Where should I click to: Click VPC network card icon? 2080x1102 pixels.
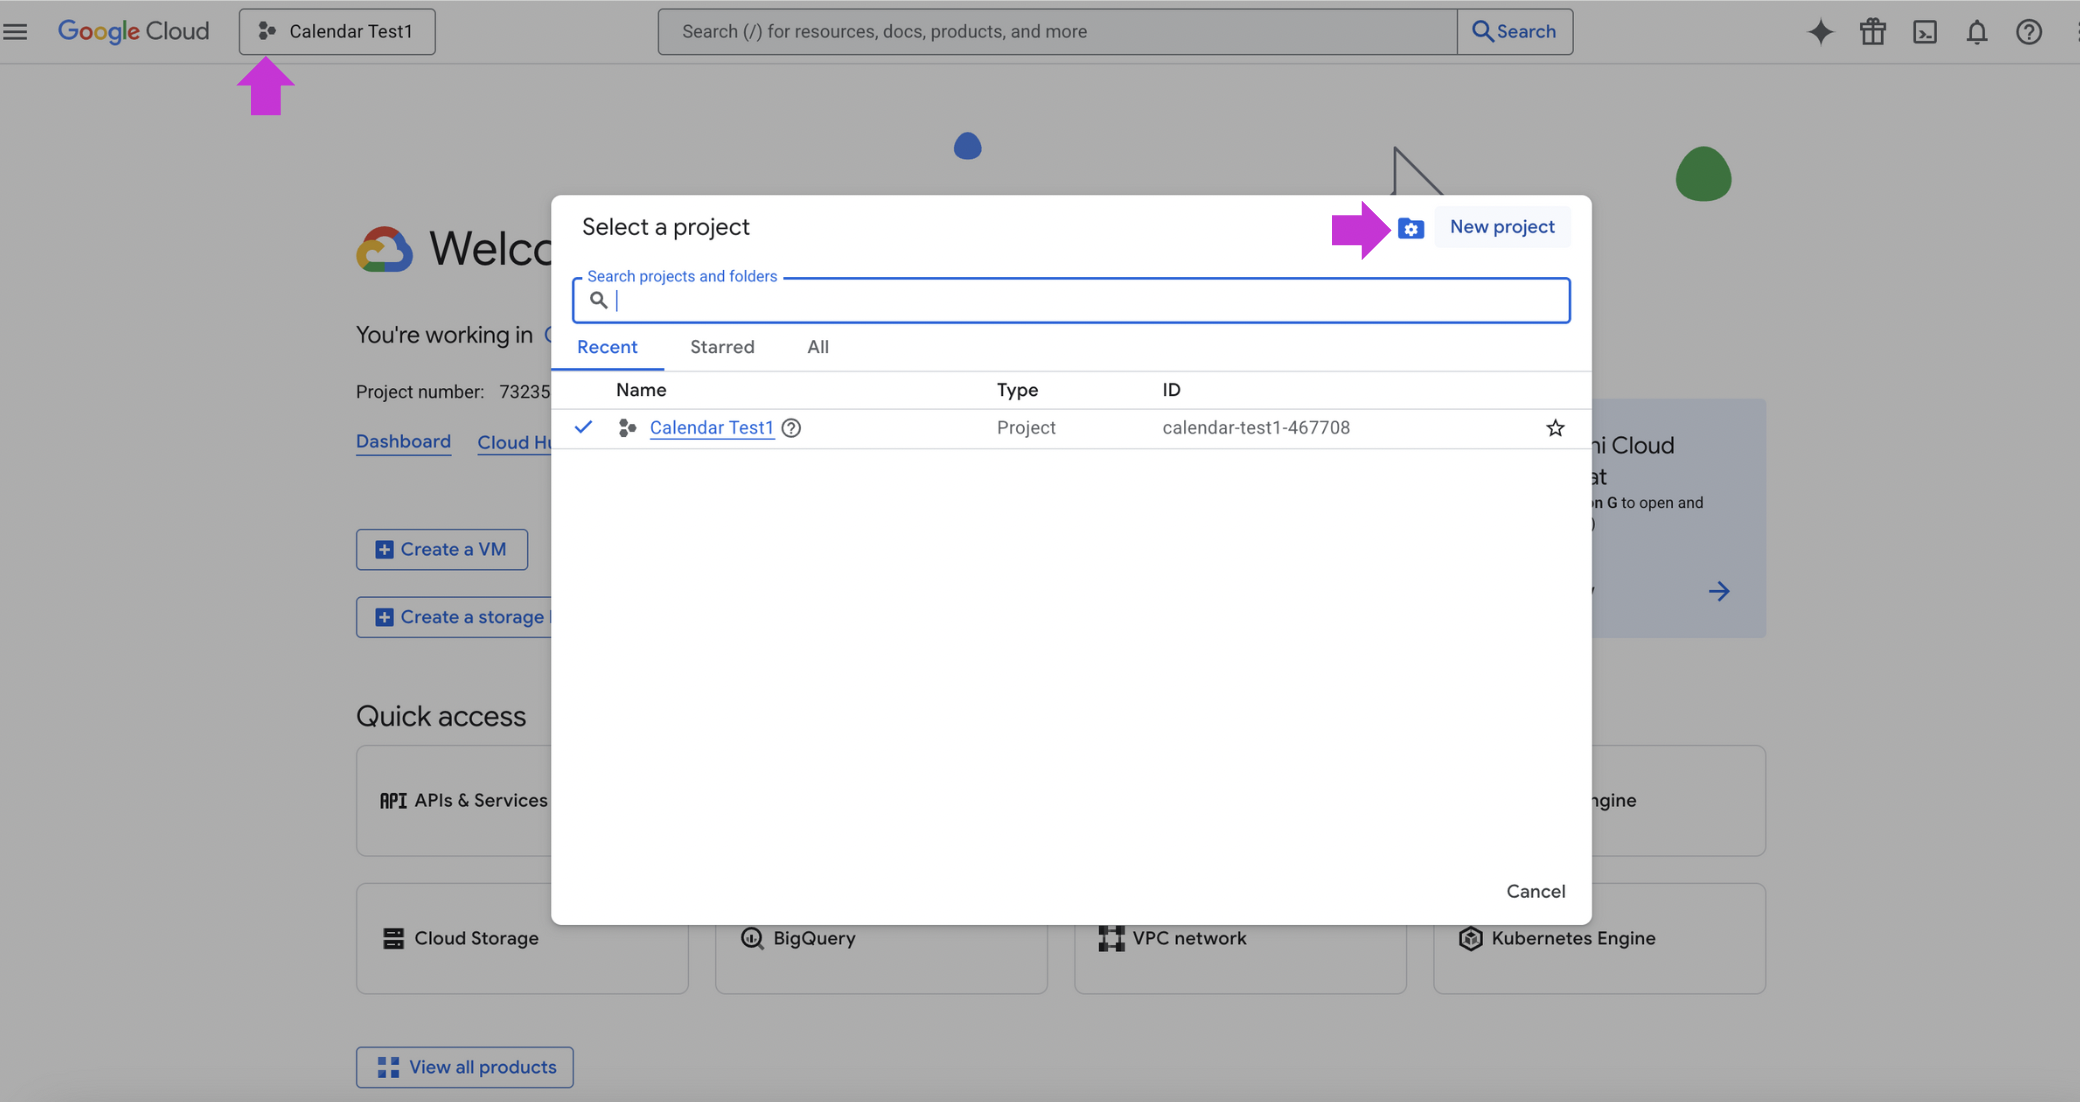pyautogui.click(x=1110, y=938)
